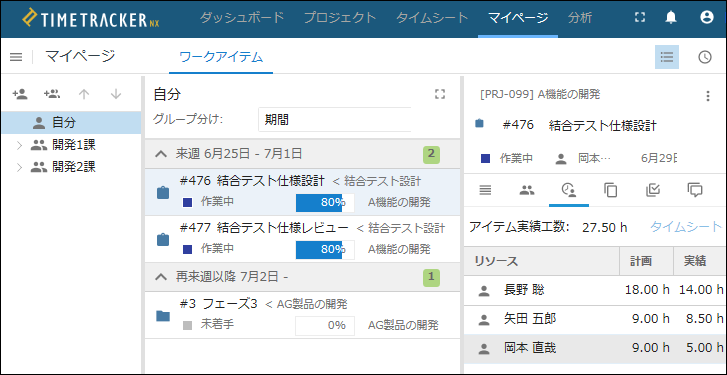This screenshot has height=375, width=727.
Task: Open the comments tab icon
Action: pyautogui.click(x=695, y=190)
